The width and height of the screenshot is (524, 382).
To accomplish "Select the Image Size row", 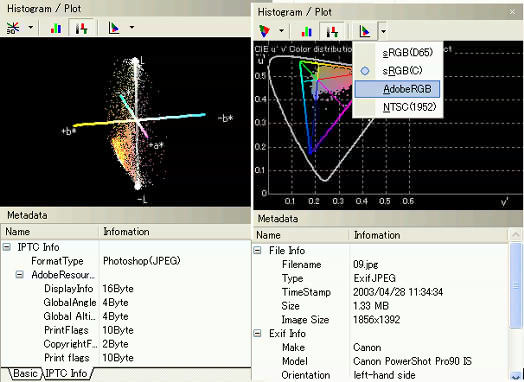I will coord(381,320).
